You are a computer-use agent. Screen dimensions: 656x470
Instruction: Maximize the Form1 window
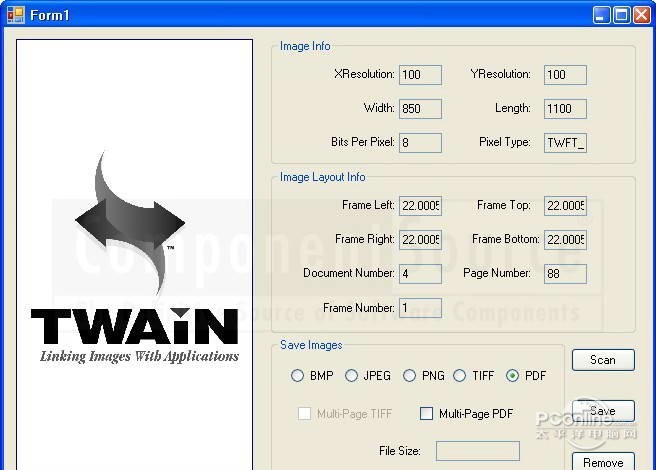(x=622, y=15)
